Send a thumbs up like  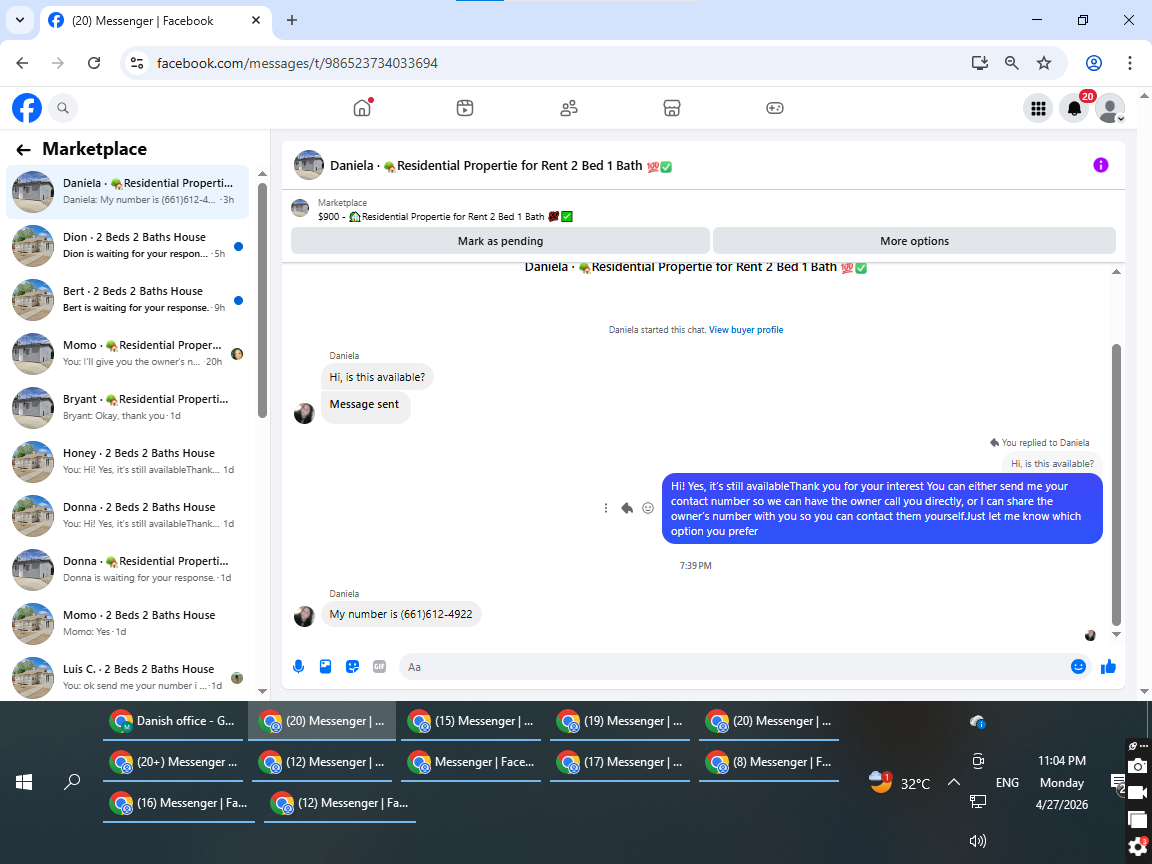(x=1108, y=666)
